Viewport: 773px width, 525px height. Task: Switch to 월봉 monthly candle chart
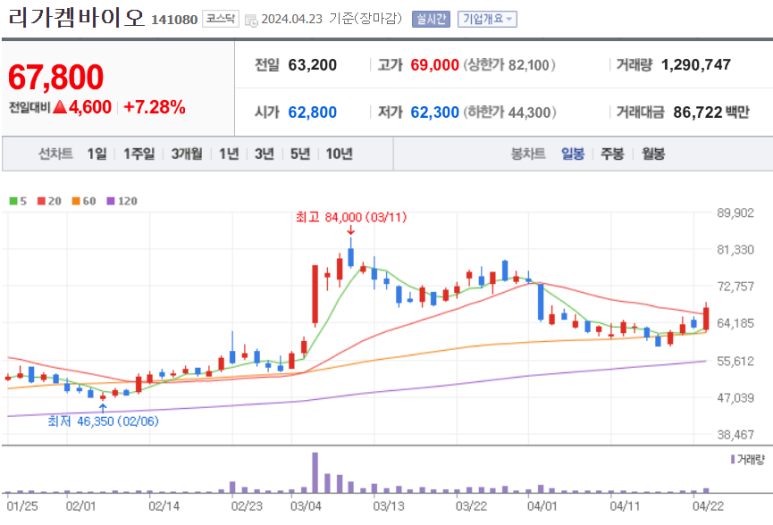click(x=653, y=154)
